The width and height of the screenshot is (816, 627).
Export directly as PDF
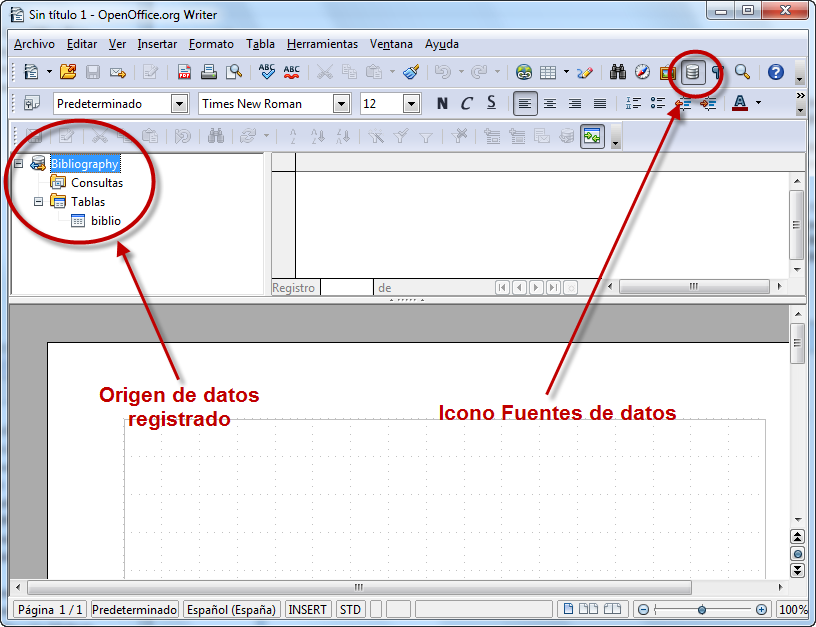pos(184,72)
